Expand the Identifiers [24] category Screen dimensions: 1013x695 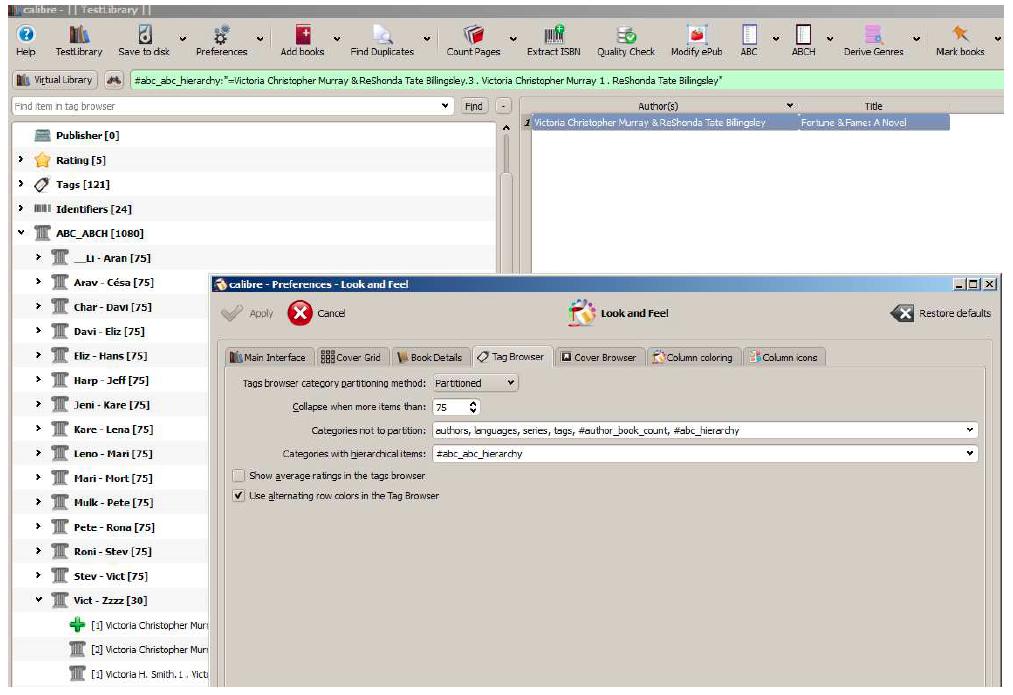point(21,208)
